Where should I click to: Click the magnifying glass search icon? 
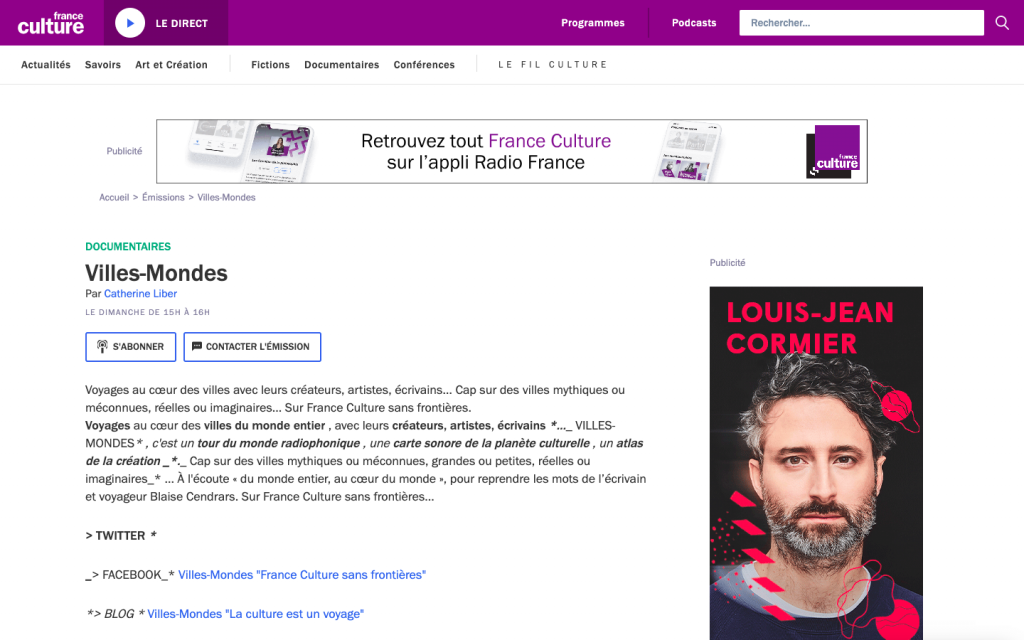click(x=1002, y=23)
